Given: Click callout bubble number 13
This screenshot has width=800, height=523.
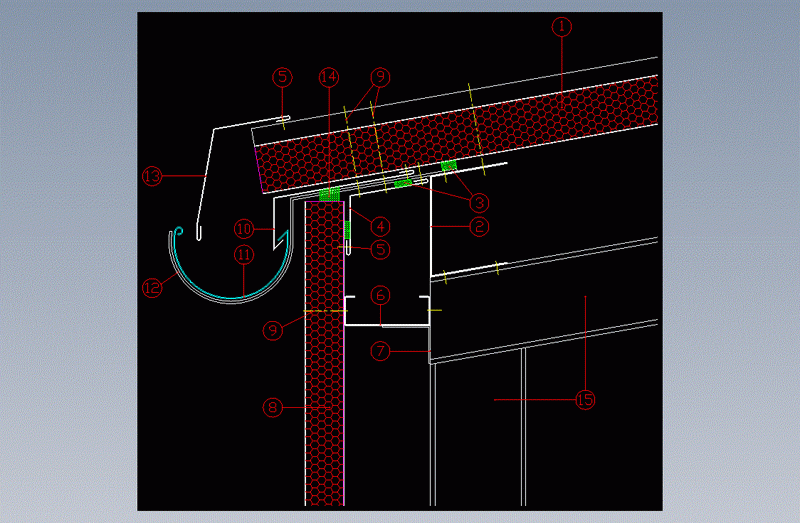Looking at the screenshot, I should [x=152, y=176].
